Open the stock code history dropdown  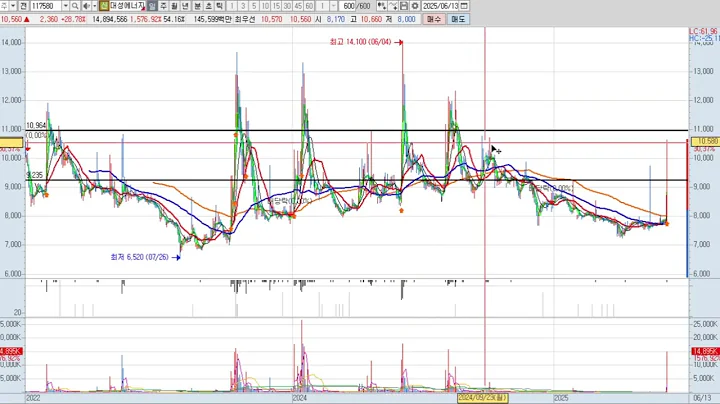tap(65, 6)
